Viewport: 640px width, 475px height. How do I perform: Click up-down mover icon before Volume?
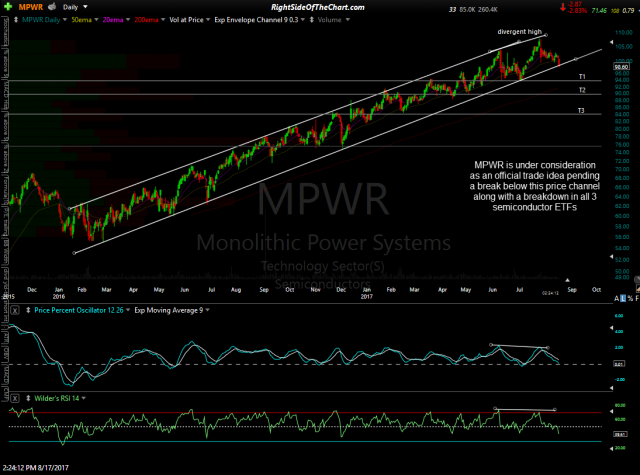click(x=312, y=20)
